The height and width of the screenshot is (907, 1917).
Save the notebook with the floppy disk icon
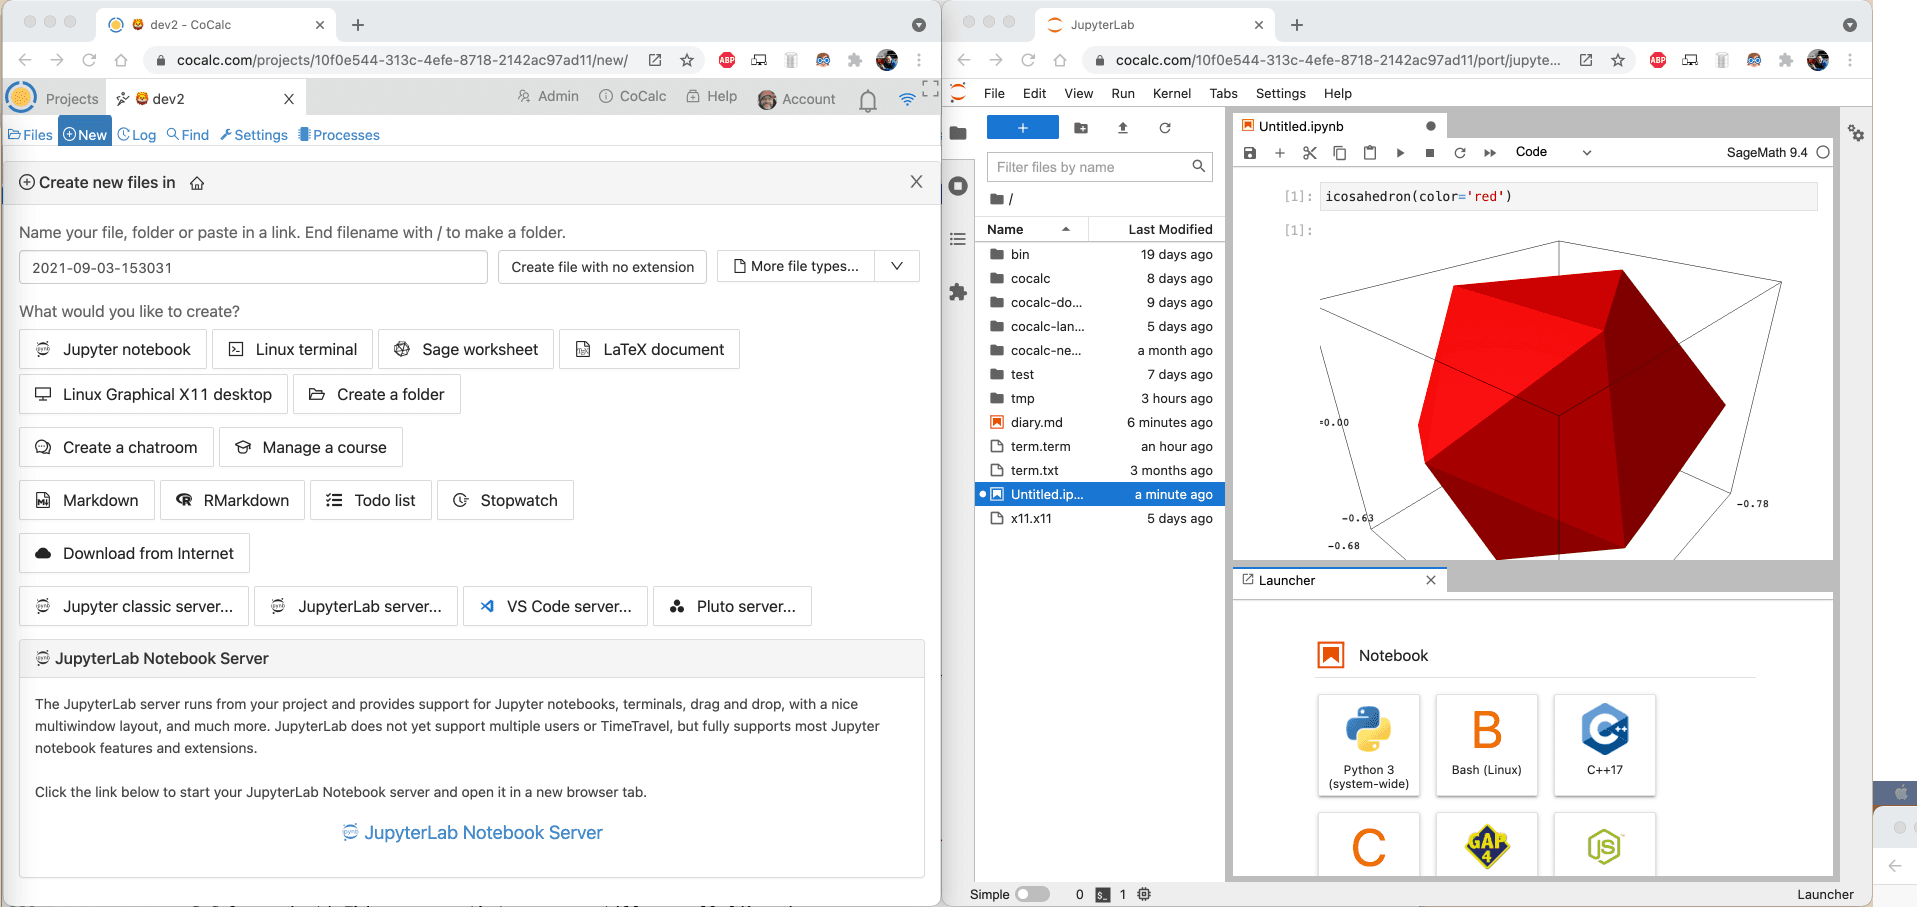pos(1249,153)
